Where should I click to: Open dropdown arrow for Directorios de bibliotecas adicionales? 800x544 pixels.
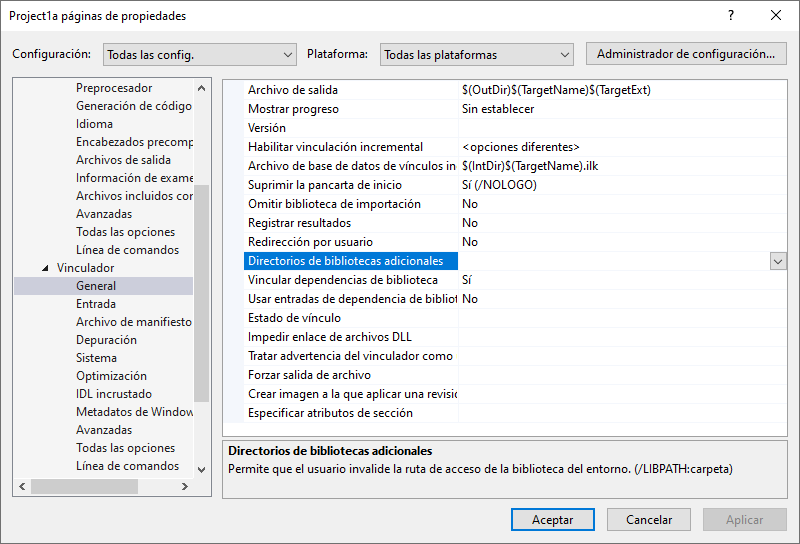778,261
